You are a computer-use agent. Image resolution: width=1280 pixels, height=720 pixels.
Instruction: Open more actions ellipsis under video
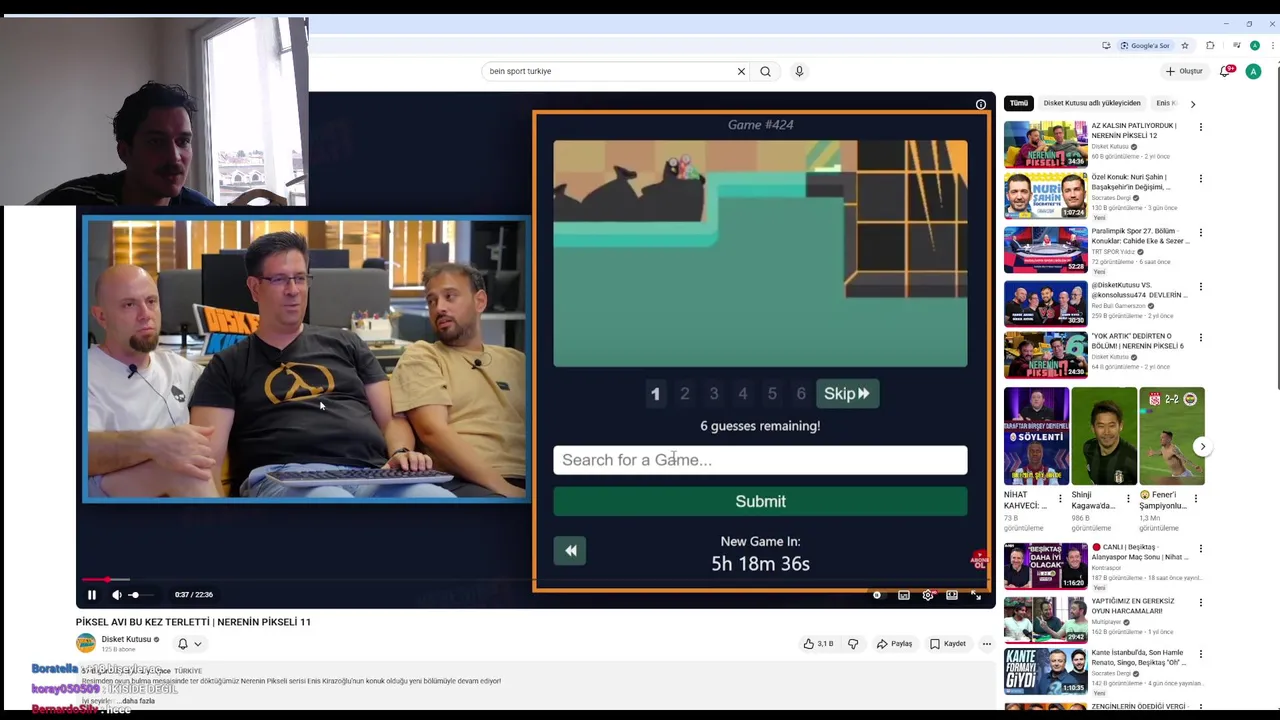pyautogui.click(x=986, y=644)
